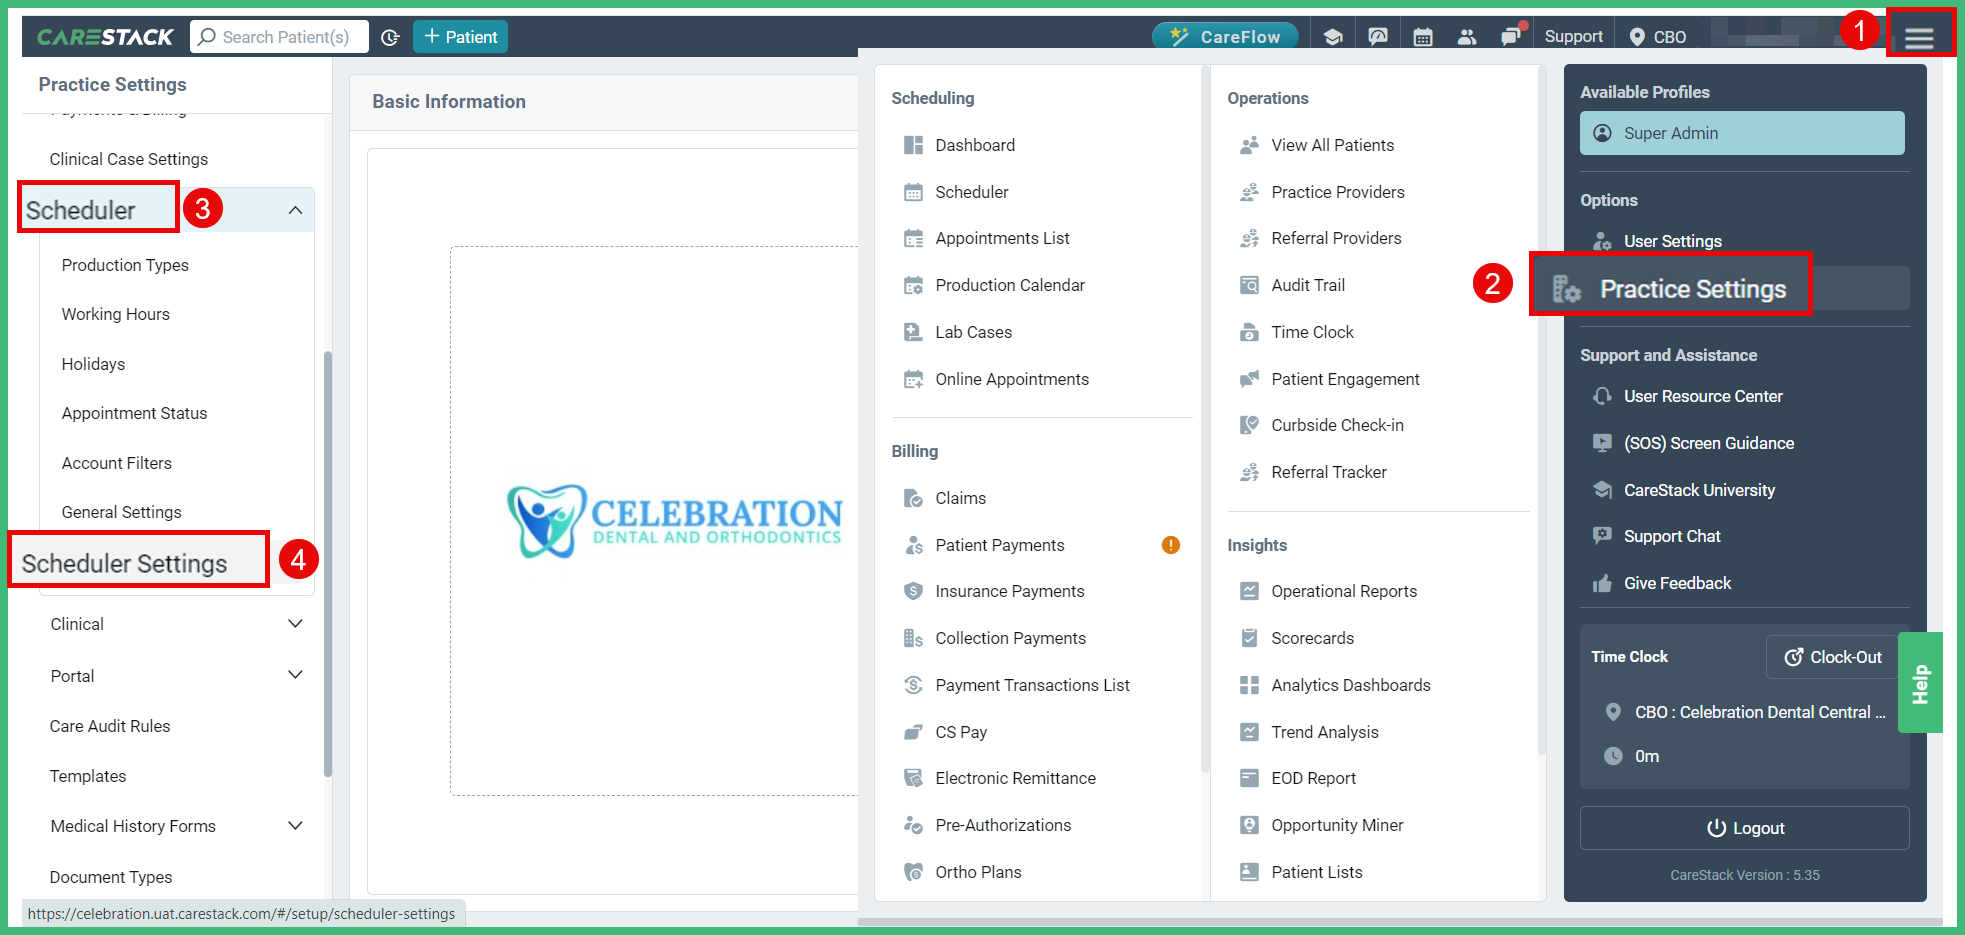Select the Time Clock icon in Operations menu

tap(1249, 331)
